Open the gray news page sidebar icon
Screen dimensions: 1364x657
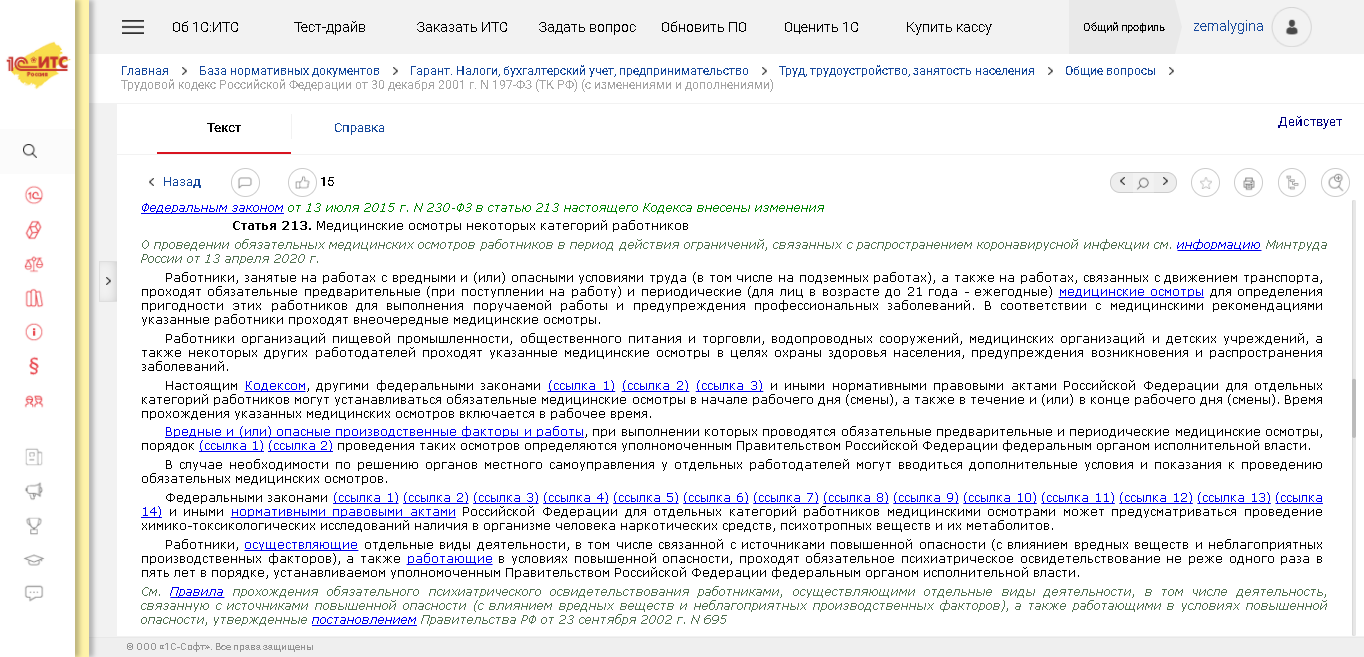[34, 457]
